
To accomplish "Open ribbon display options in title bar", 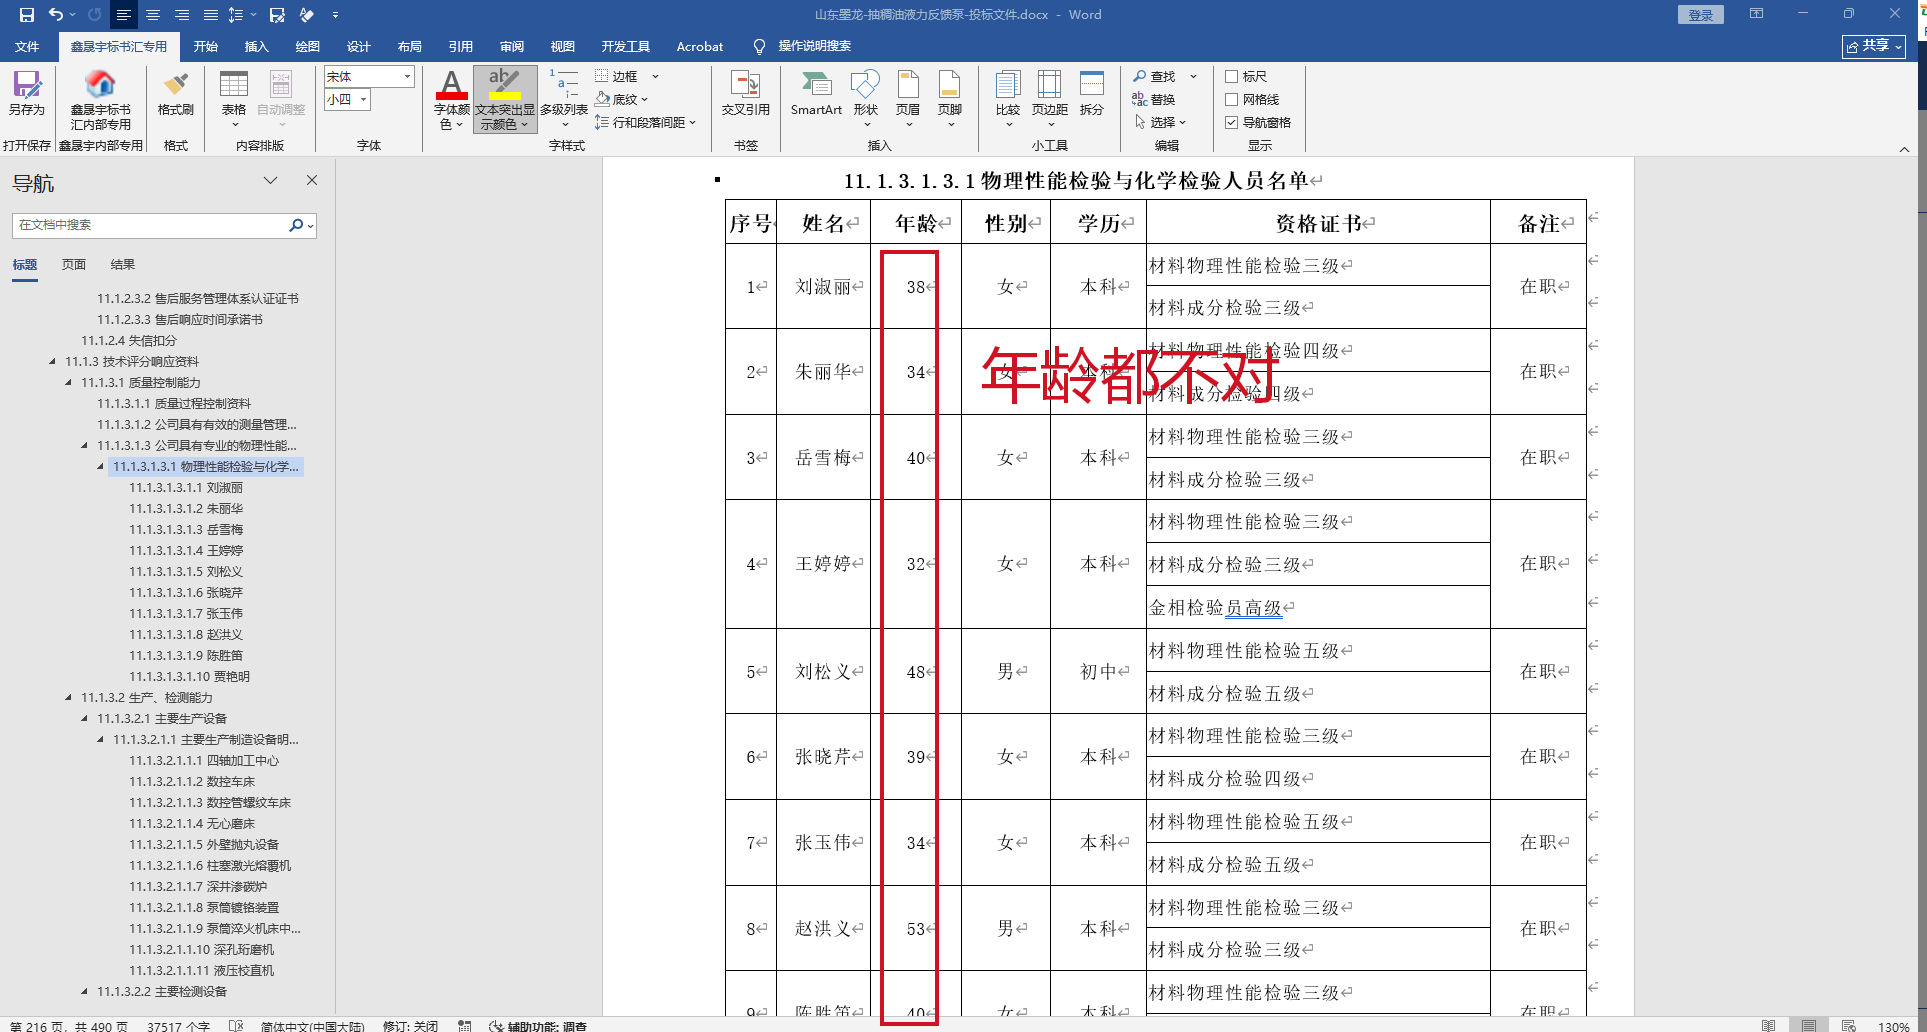I will [x=1756, y=14].
